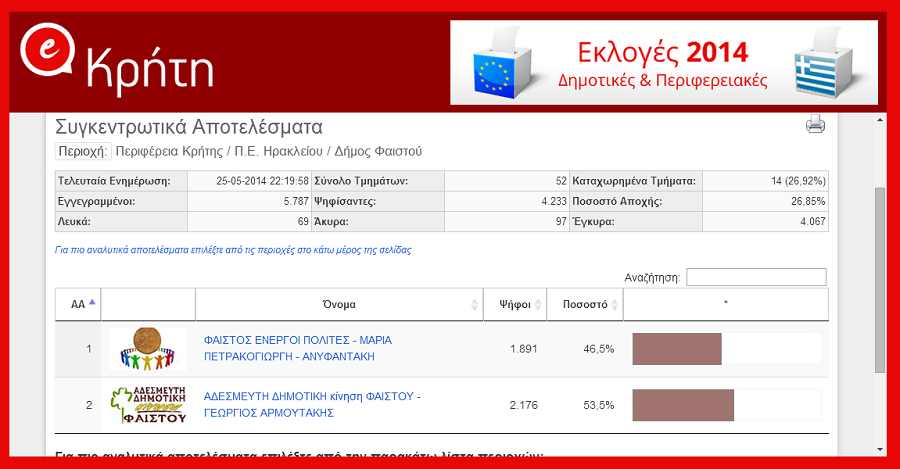Focus the Αναζήτηση search input field
The image size is (900, 469).
point(756,277)
